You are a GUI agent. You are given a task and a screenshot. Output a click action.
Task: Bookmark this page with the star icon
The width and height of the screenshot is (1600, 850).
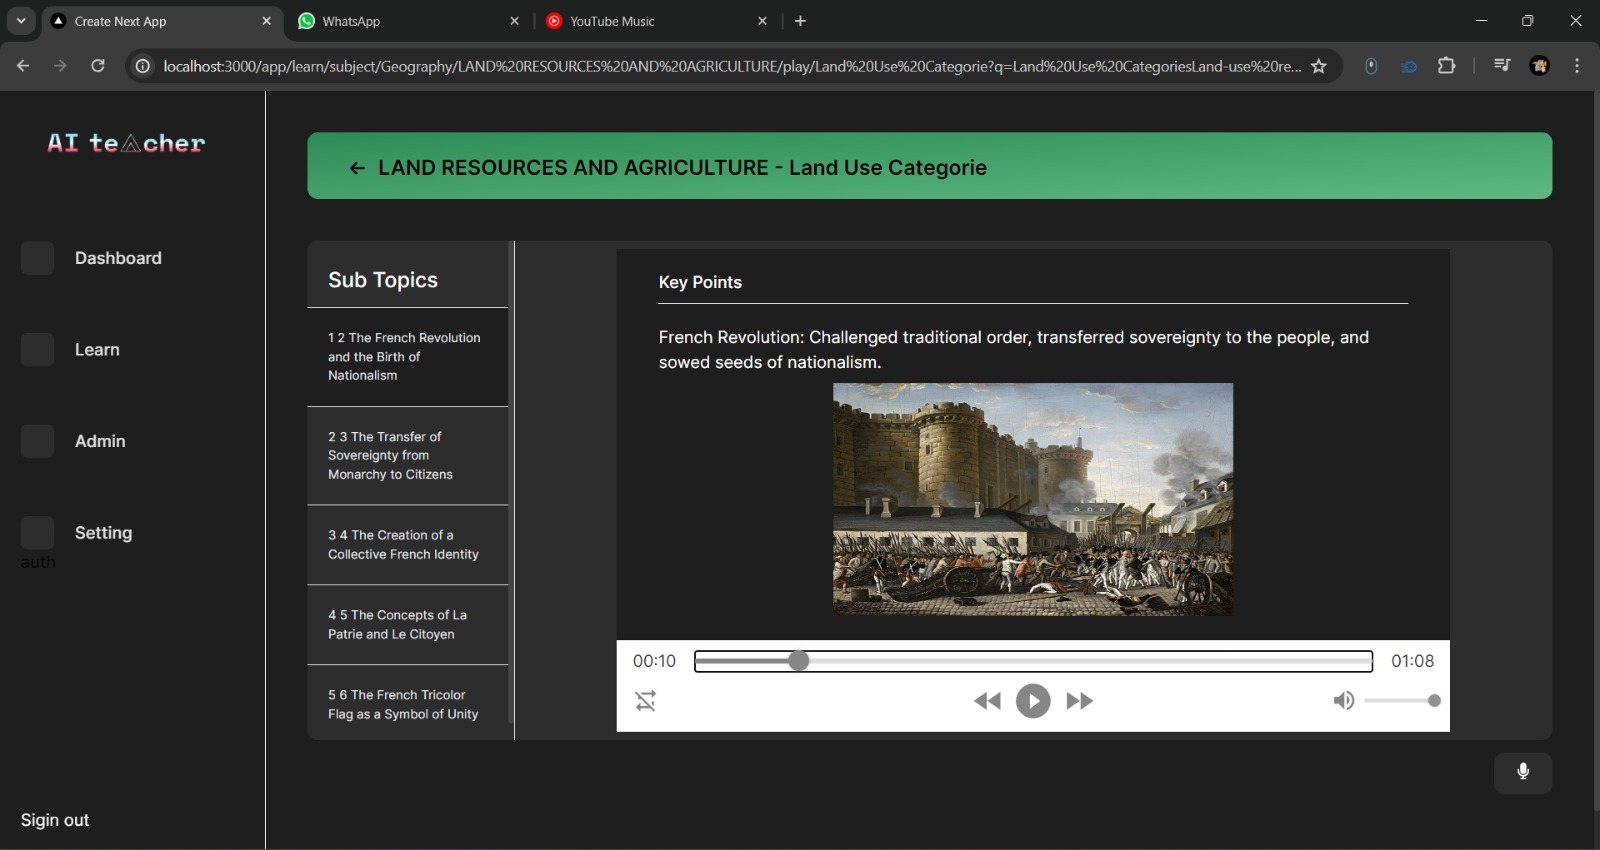1319,66
